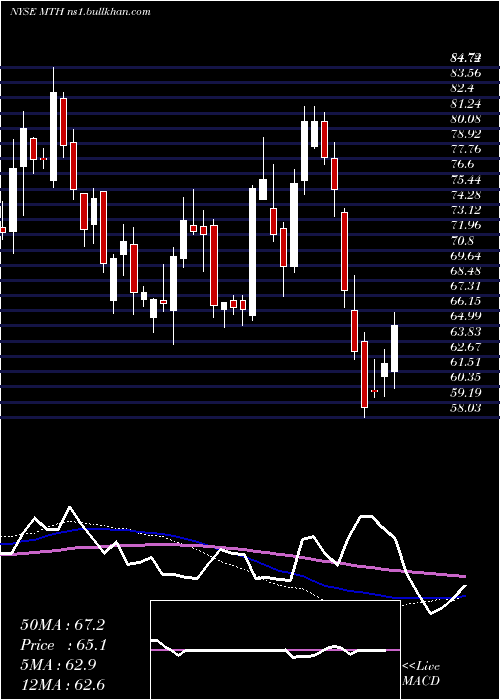The width and height of the screenshot is (500, 700).
Task: Select the 77.76 price axis label
Action: tap(466, 150)
